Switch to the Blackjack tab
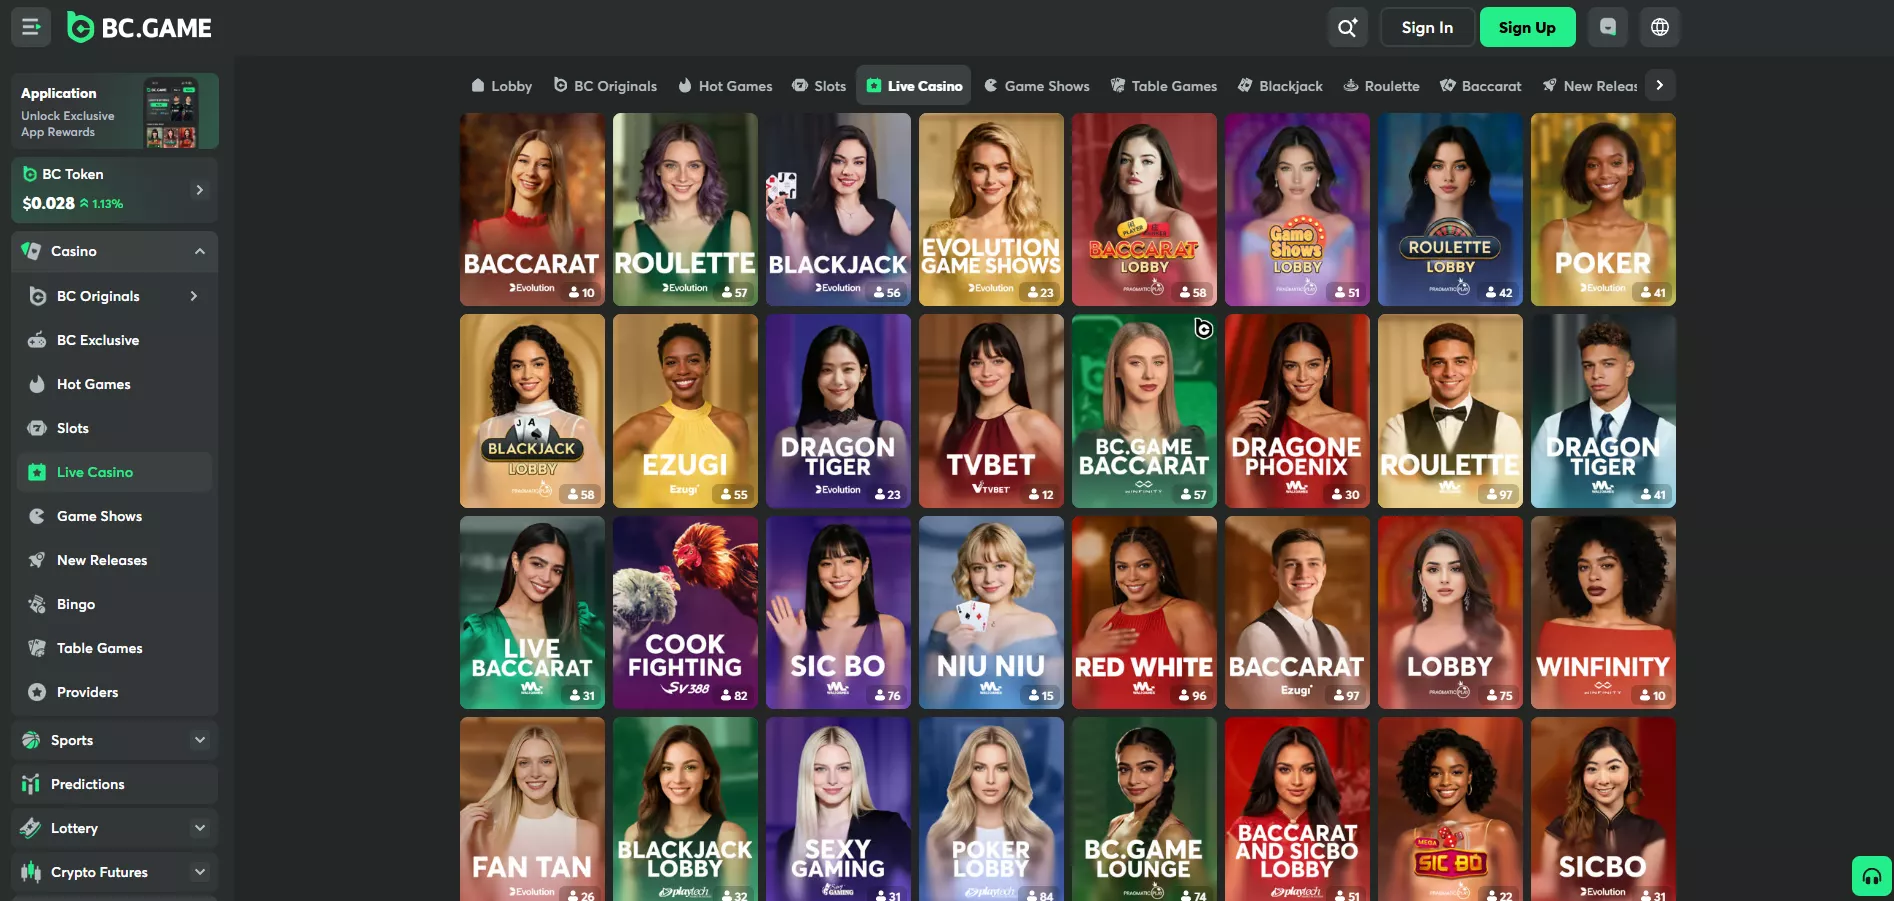The image size is (1894, 901). [1280, 86]
